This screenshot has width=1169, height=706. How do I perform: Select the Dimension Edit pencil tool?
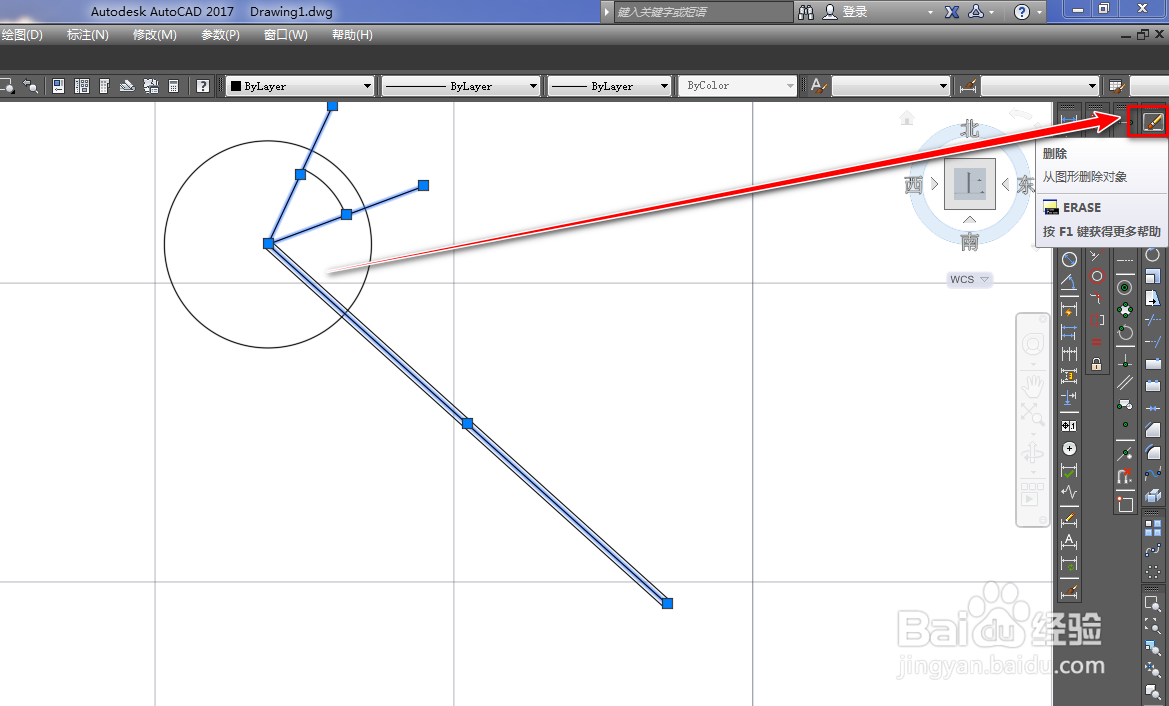point(1068,520)
